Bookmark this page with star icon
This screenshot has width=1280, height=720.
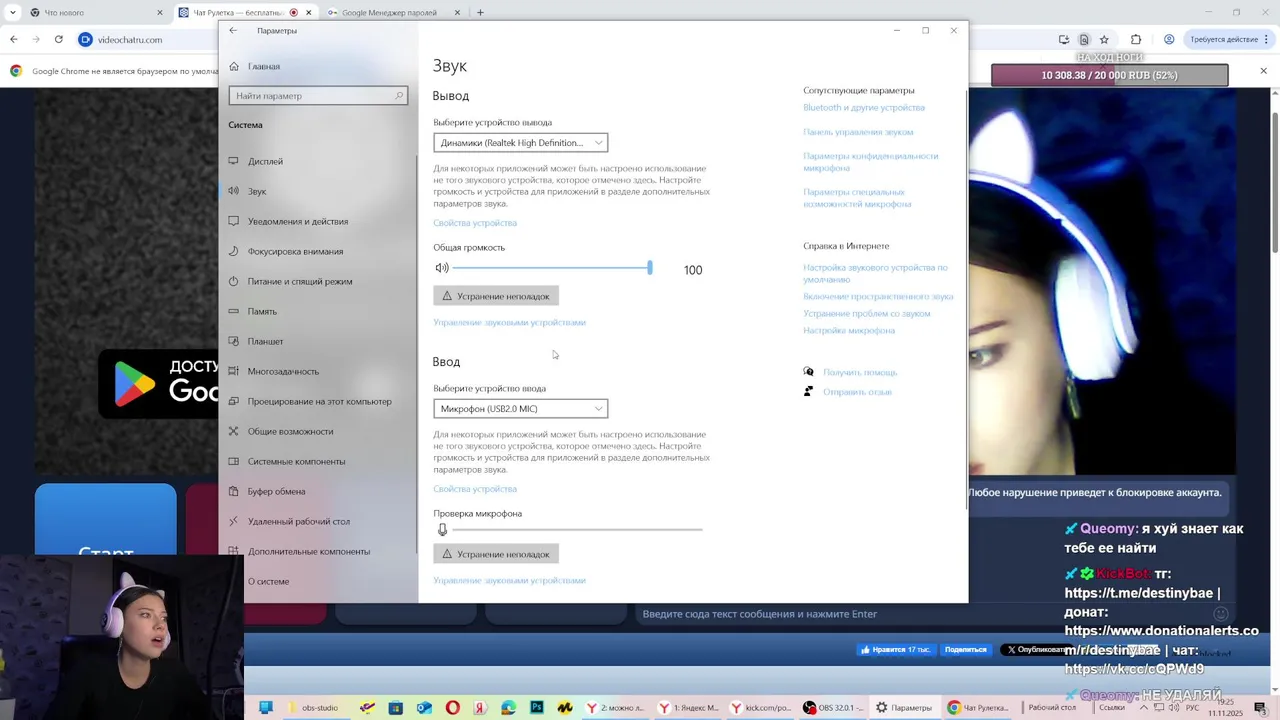[x=1104, y=39]
